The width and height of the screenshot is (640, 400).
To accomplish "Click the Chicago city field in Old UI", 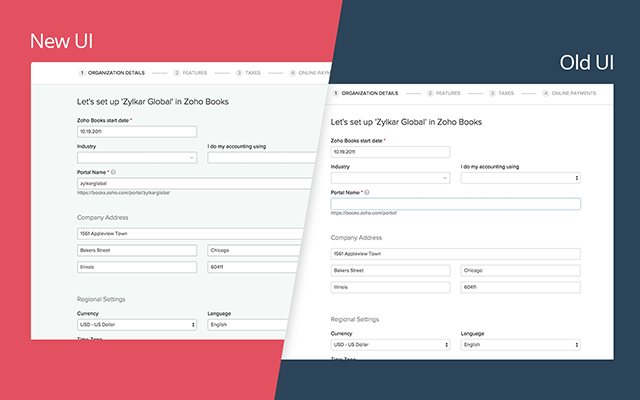I will [521, 270].
